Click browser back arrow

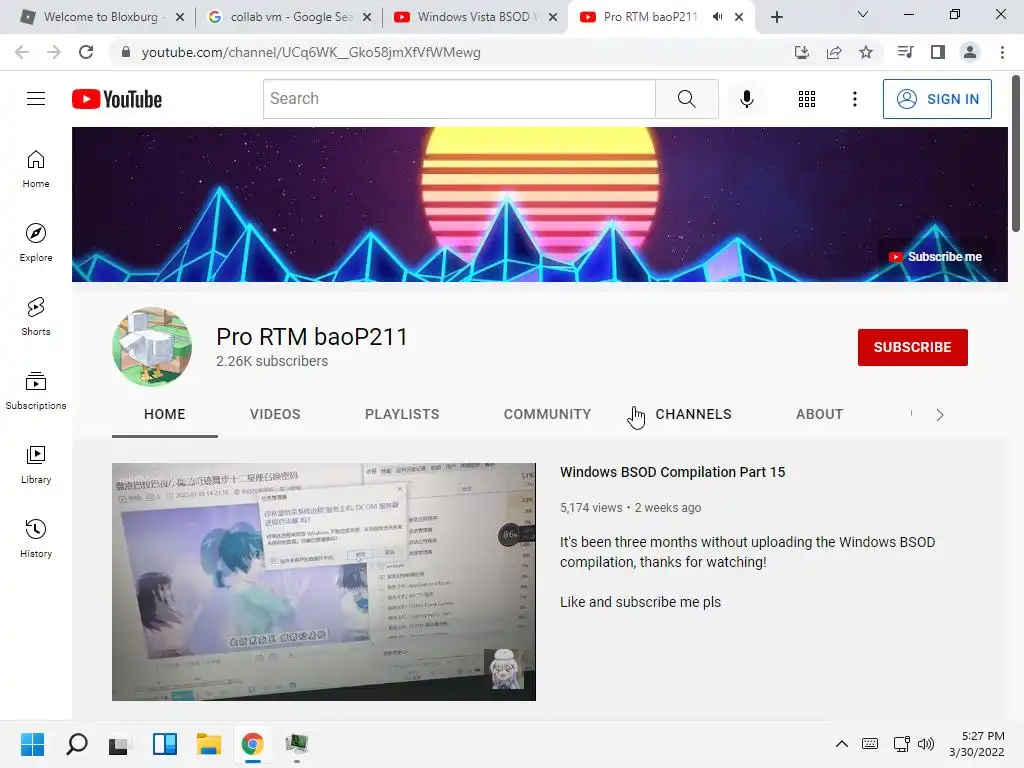point(22,52)
